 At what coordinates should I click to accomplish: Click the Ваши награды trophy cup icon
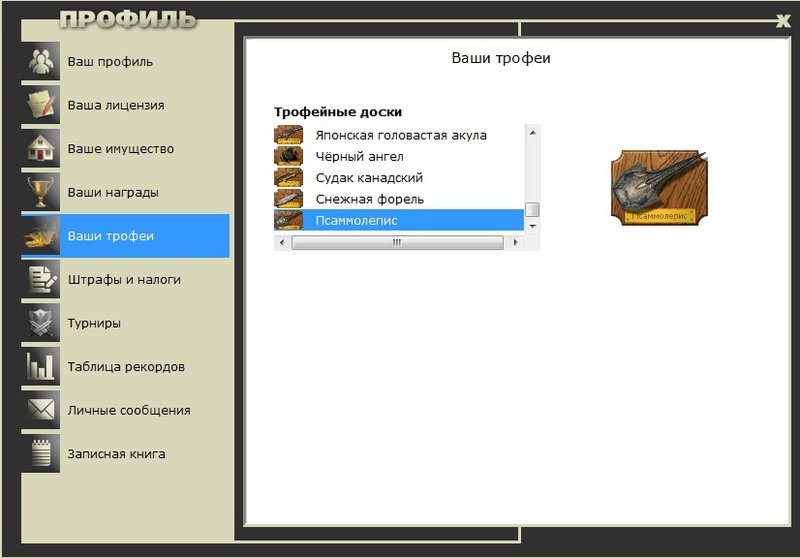[41, 192]
